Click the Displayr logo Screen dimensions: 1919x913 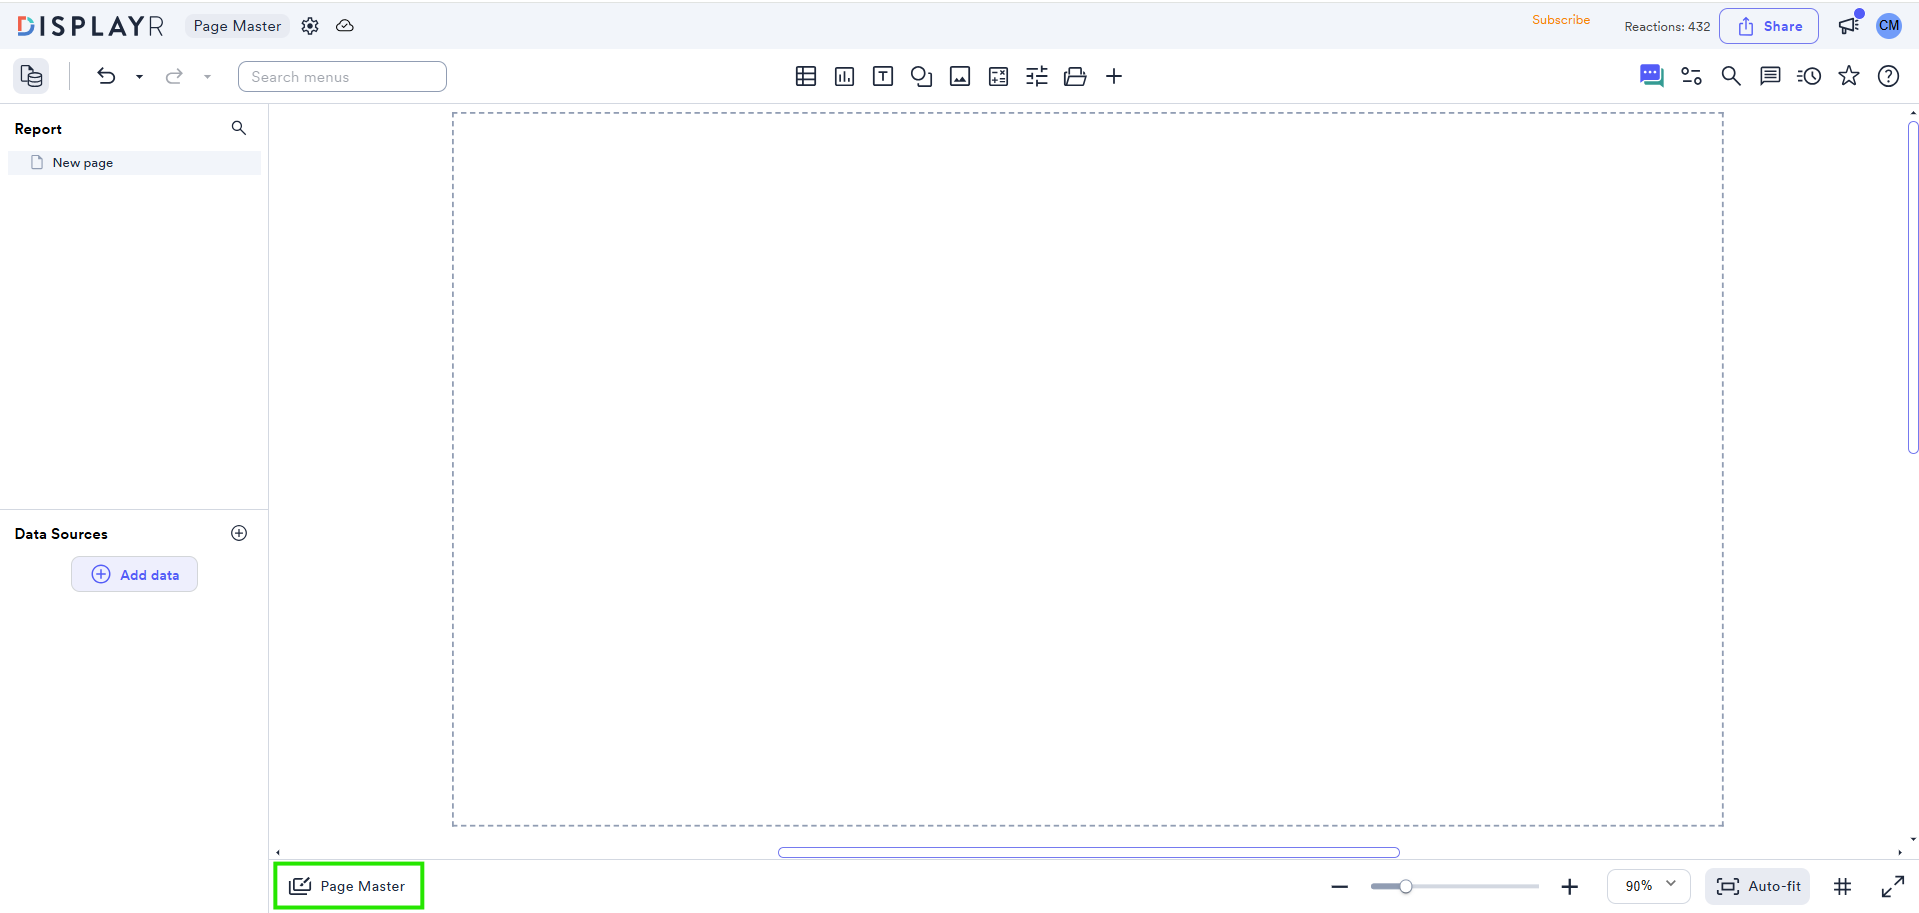click(x=90, y=26)
